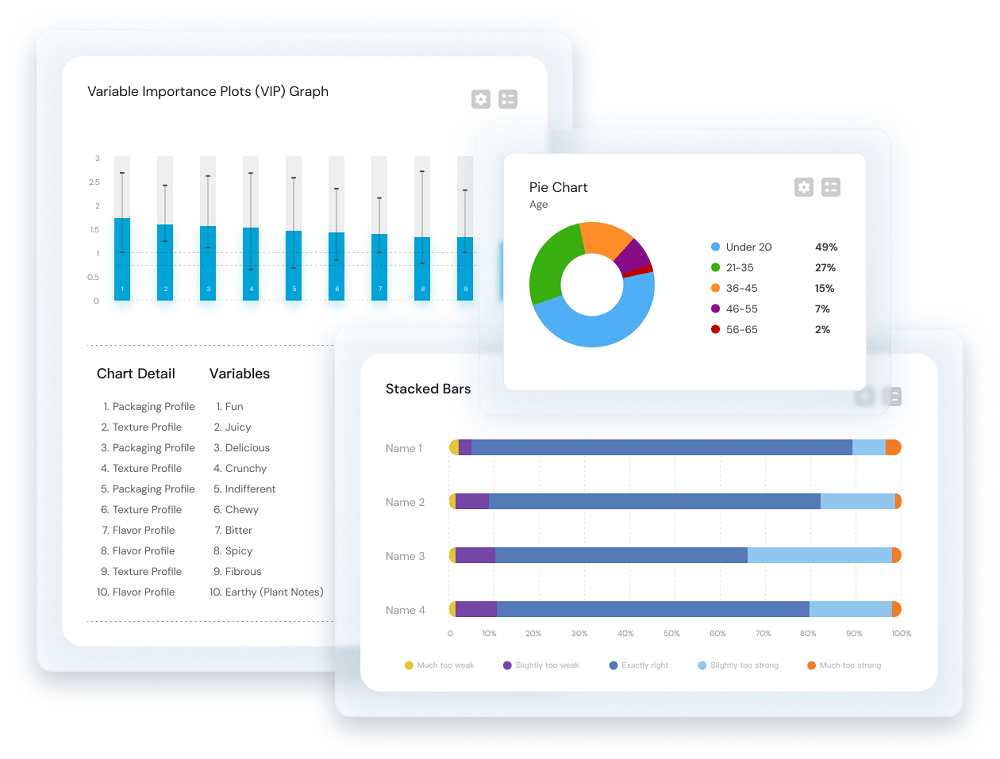1000x759 pixels.
Task: Click the Pie Chart list view icon
Action: (831, 187)
